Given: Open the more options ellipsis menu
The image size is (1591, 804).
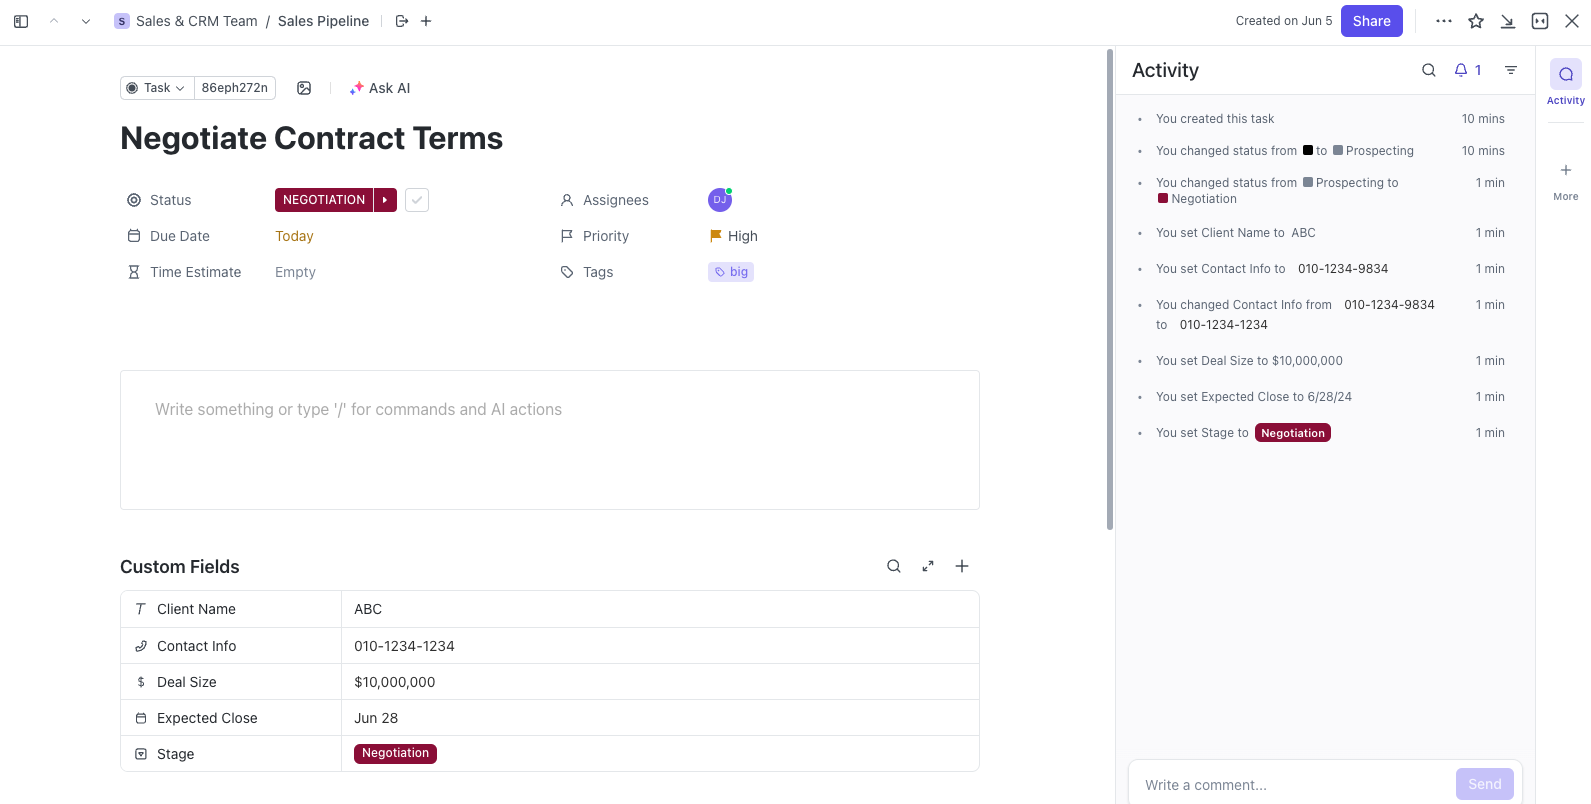Looking at the screenshot, I should click(1443, 21).
